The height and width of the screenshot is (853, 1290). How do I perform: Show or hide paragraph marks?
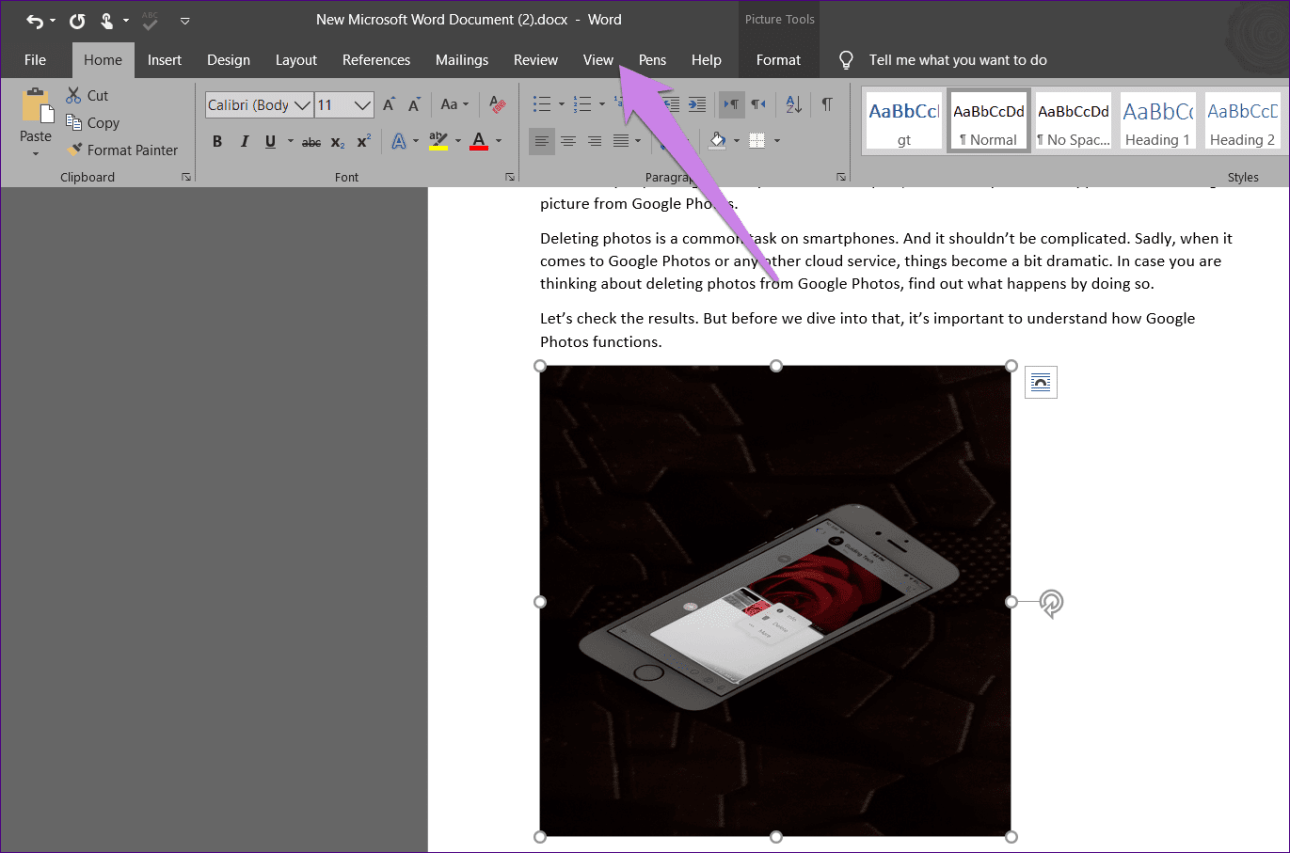[x=827, y=105]
